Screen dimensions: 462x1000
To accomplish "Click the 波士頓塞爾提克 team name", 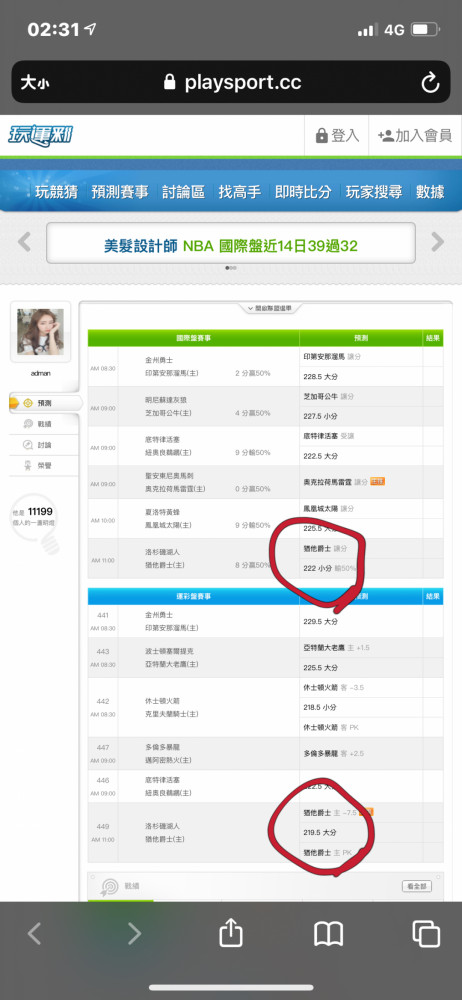I will (x=168, y=651).
